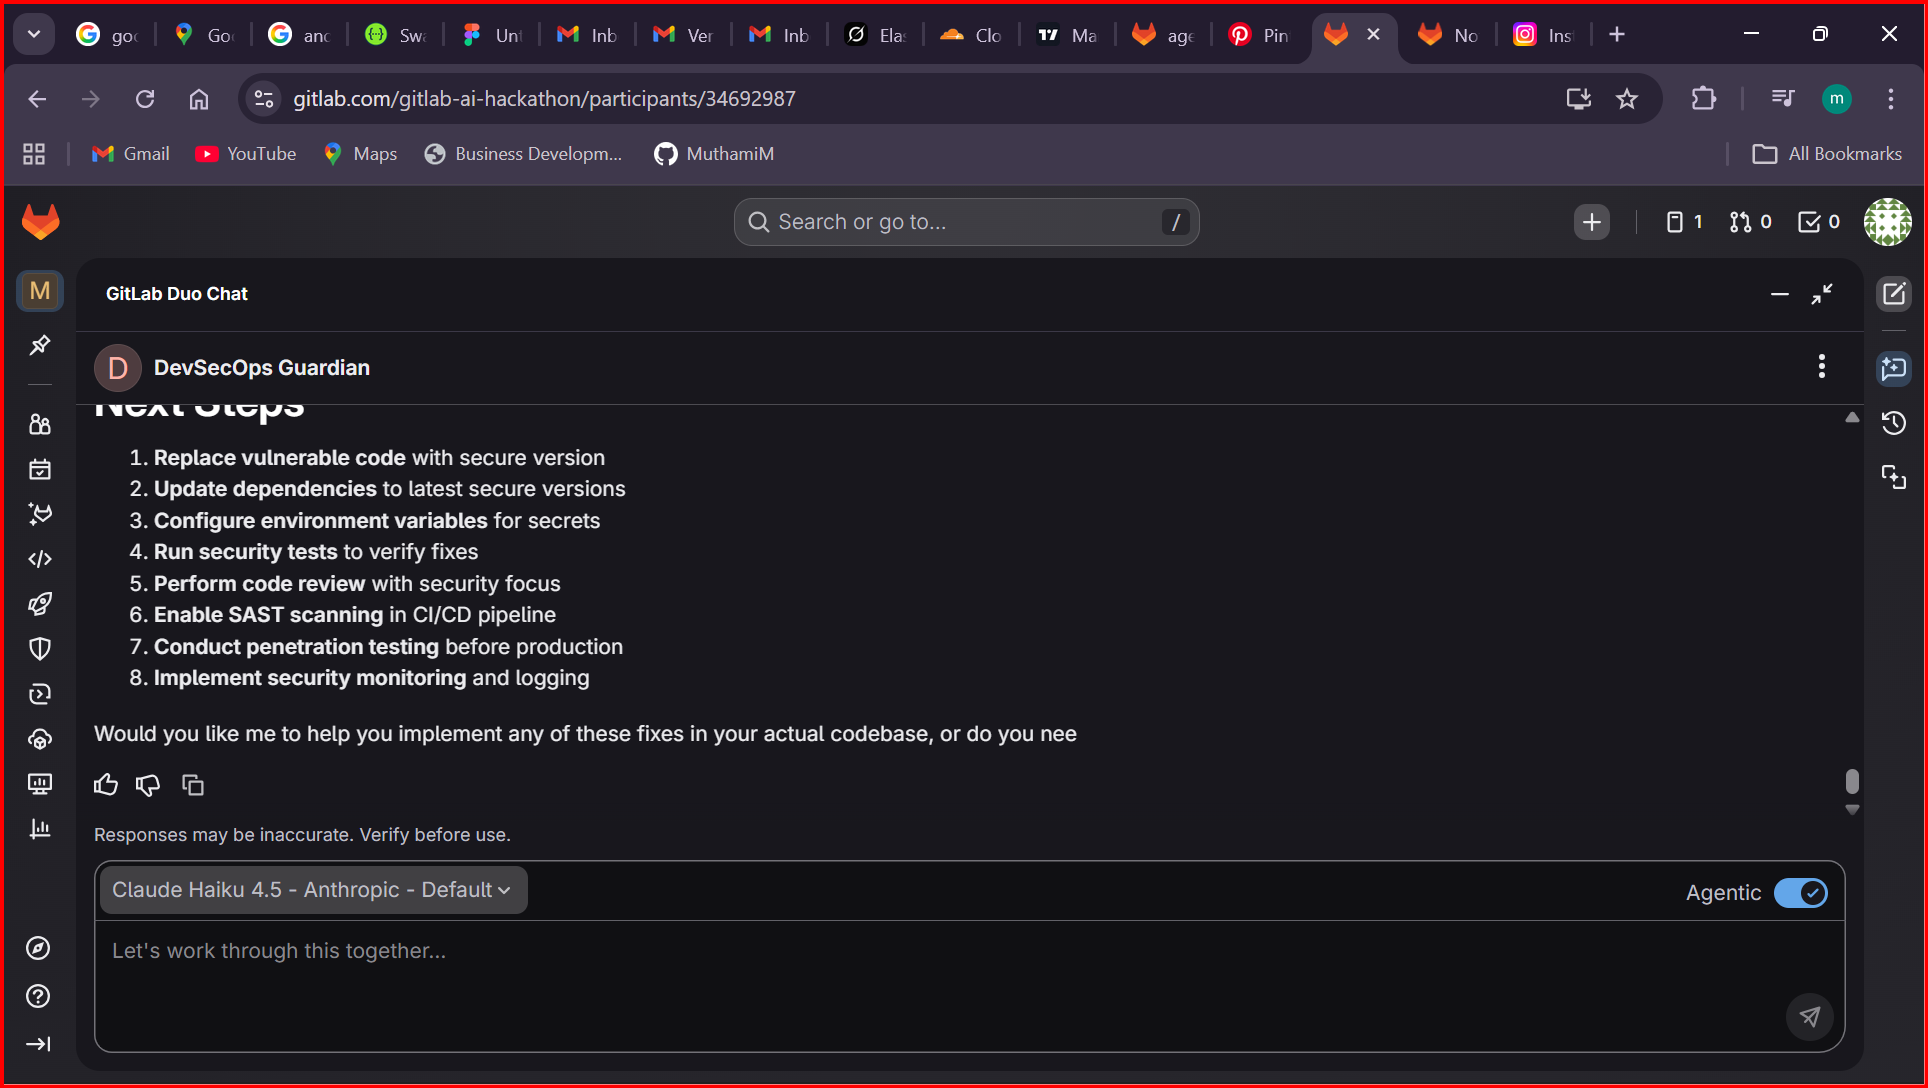Open the Secure shield icon in sidebar
This screenshot has height=1088, width=1928.
pyautogui.click(x=40, y=649)
